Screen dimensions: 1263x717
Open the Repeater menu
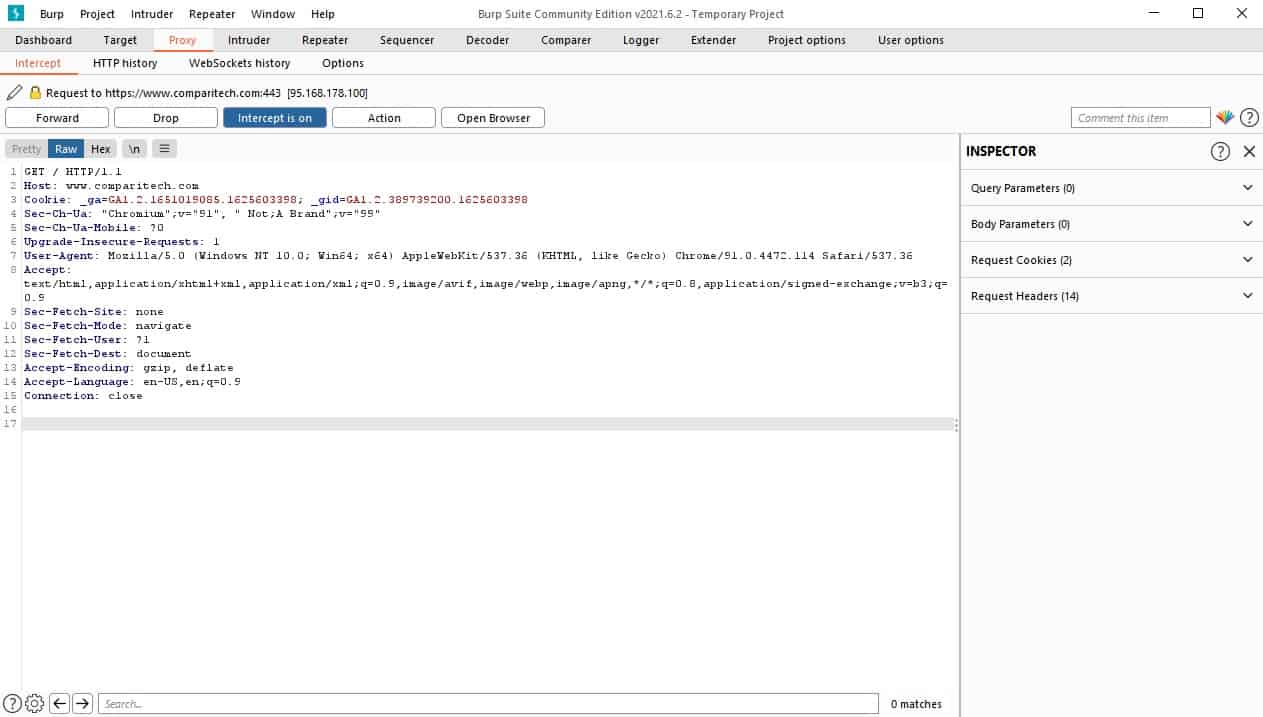[212, 14]
